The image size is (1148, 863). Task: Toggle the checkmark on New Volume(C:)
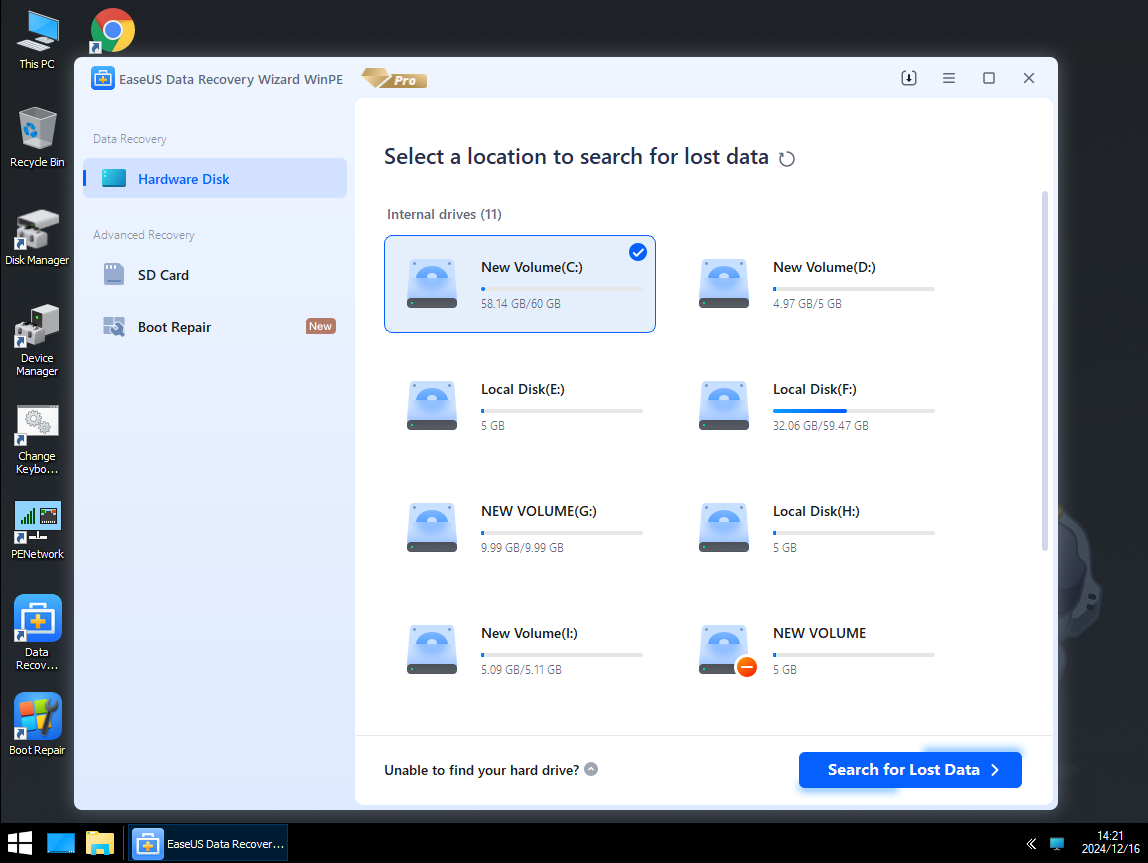click(638, 253)
